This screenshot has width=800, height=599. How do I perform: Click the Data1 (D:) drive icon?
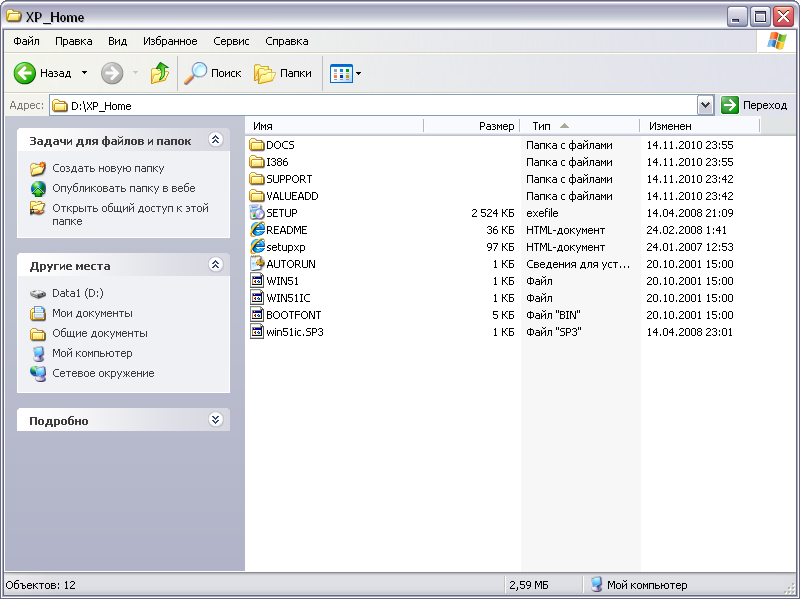pyautogui.click(x=38, y=293)
